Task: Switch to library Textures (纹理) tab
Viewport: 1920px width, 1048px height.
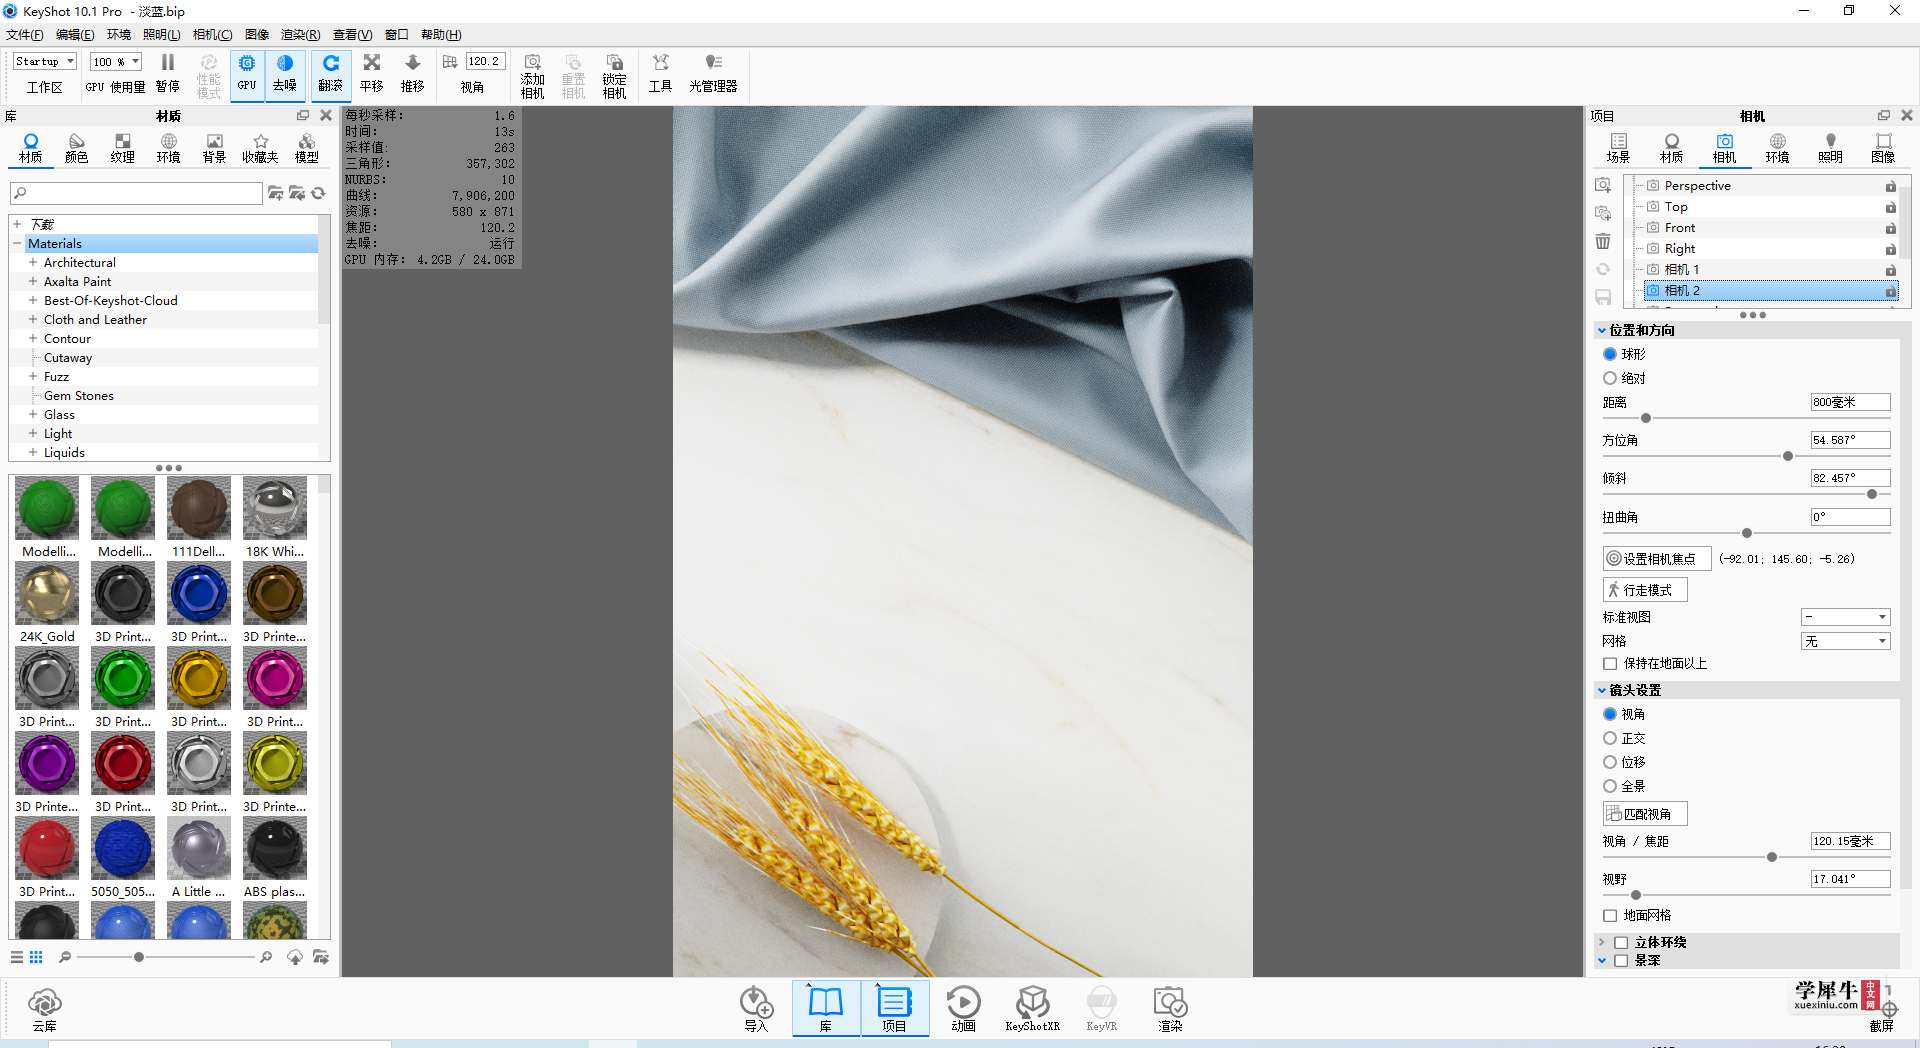Action: point(123,148)
